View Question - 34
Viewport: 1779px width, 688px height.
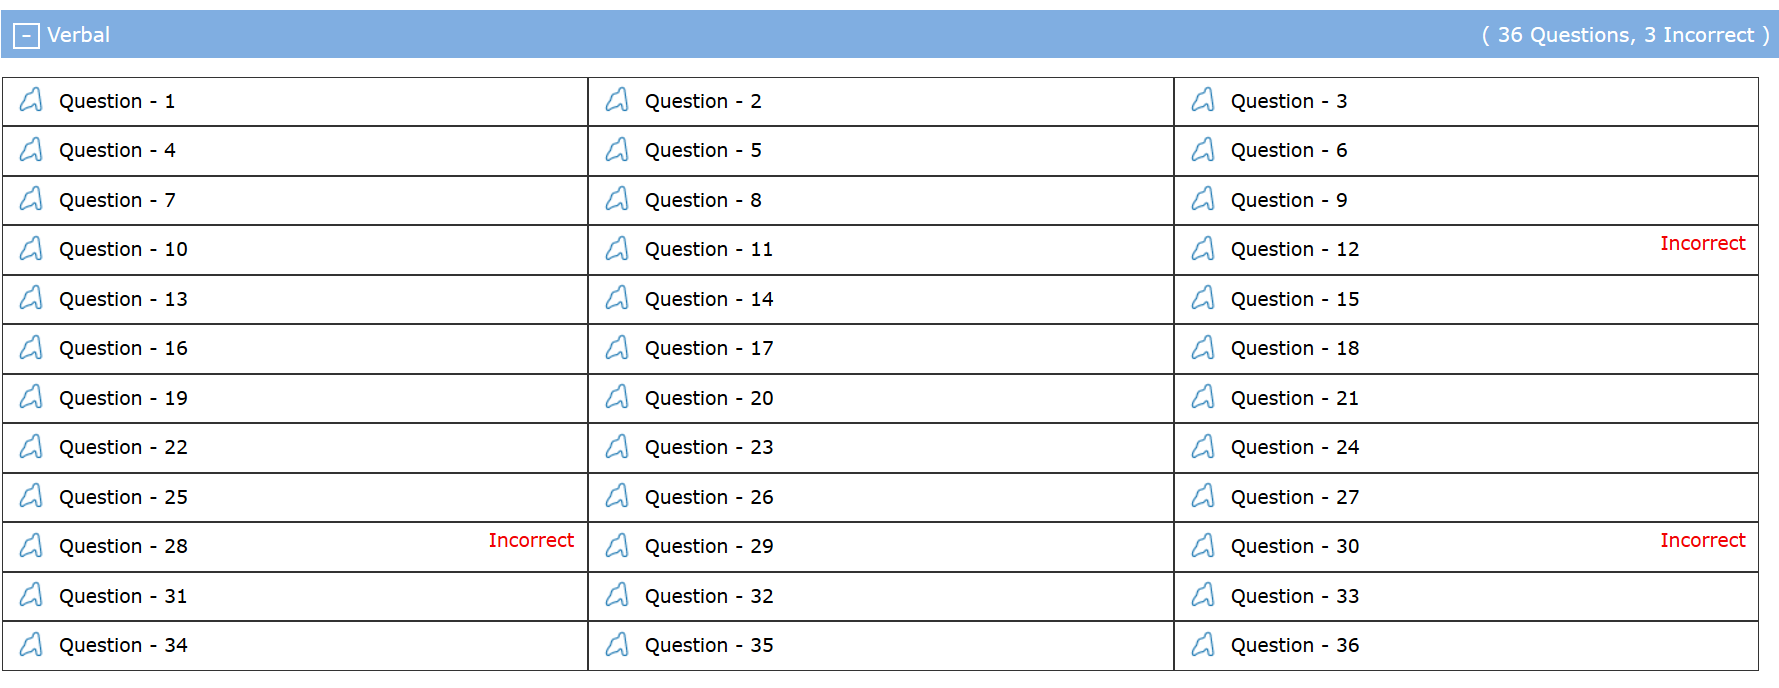coord(123,645)
